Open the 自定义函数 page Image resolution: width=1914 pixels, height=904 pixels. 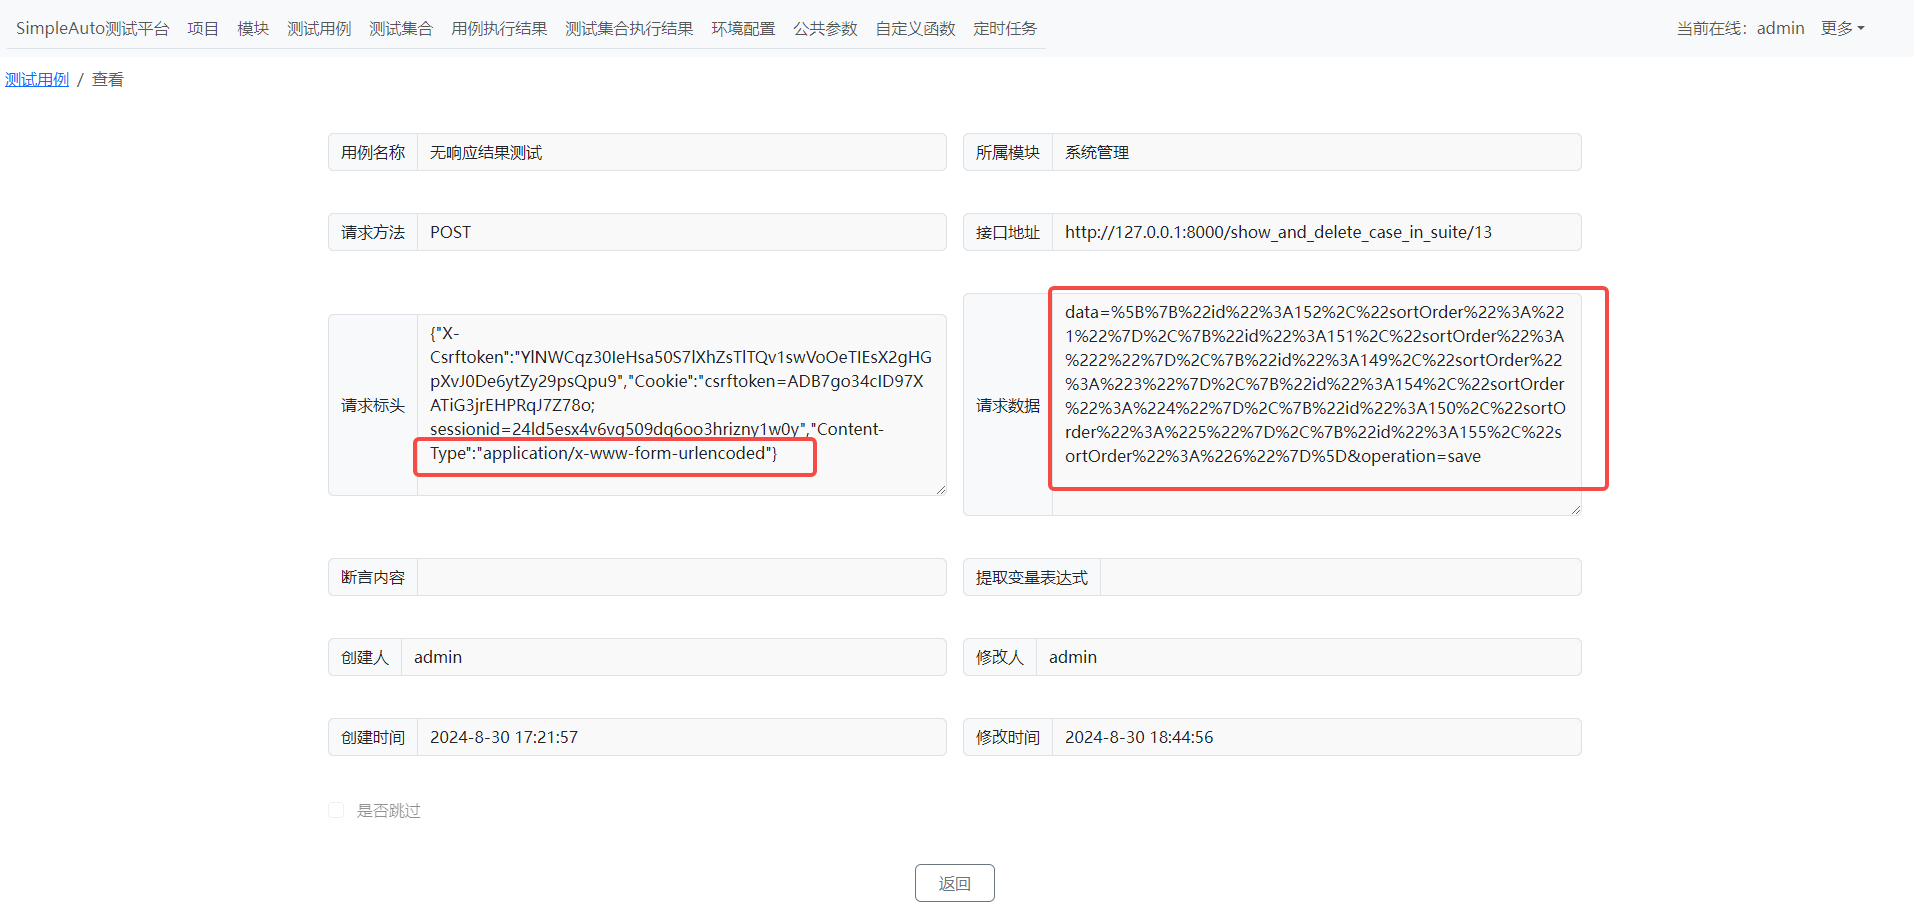click(913, 28)
